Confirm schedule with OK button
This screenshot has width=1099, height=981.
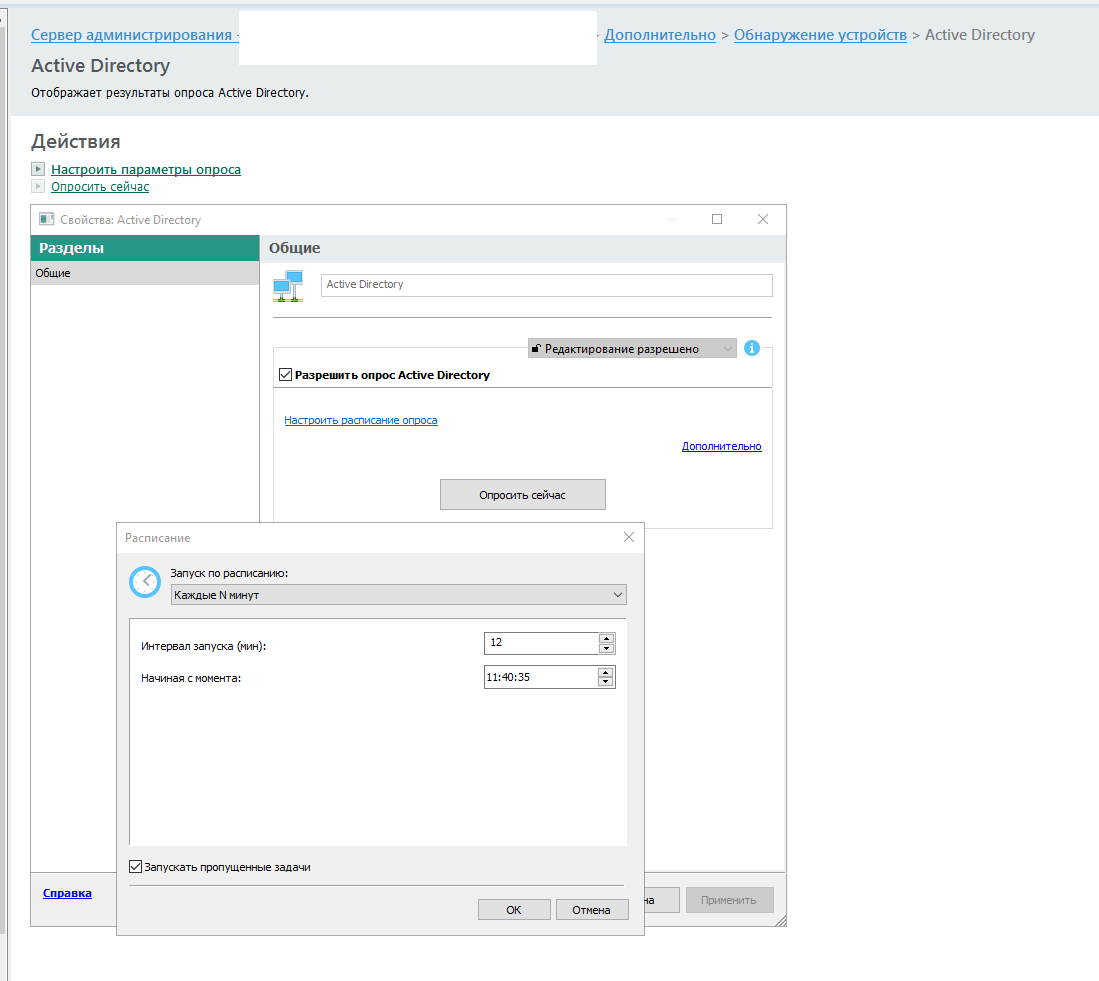pos(514,910)
